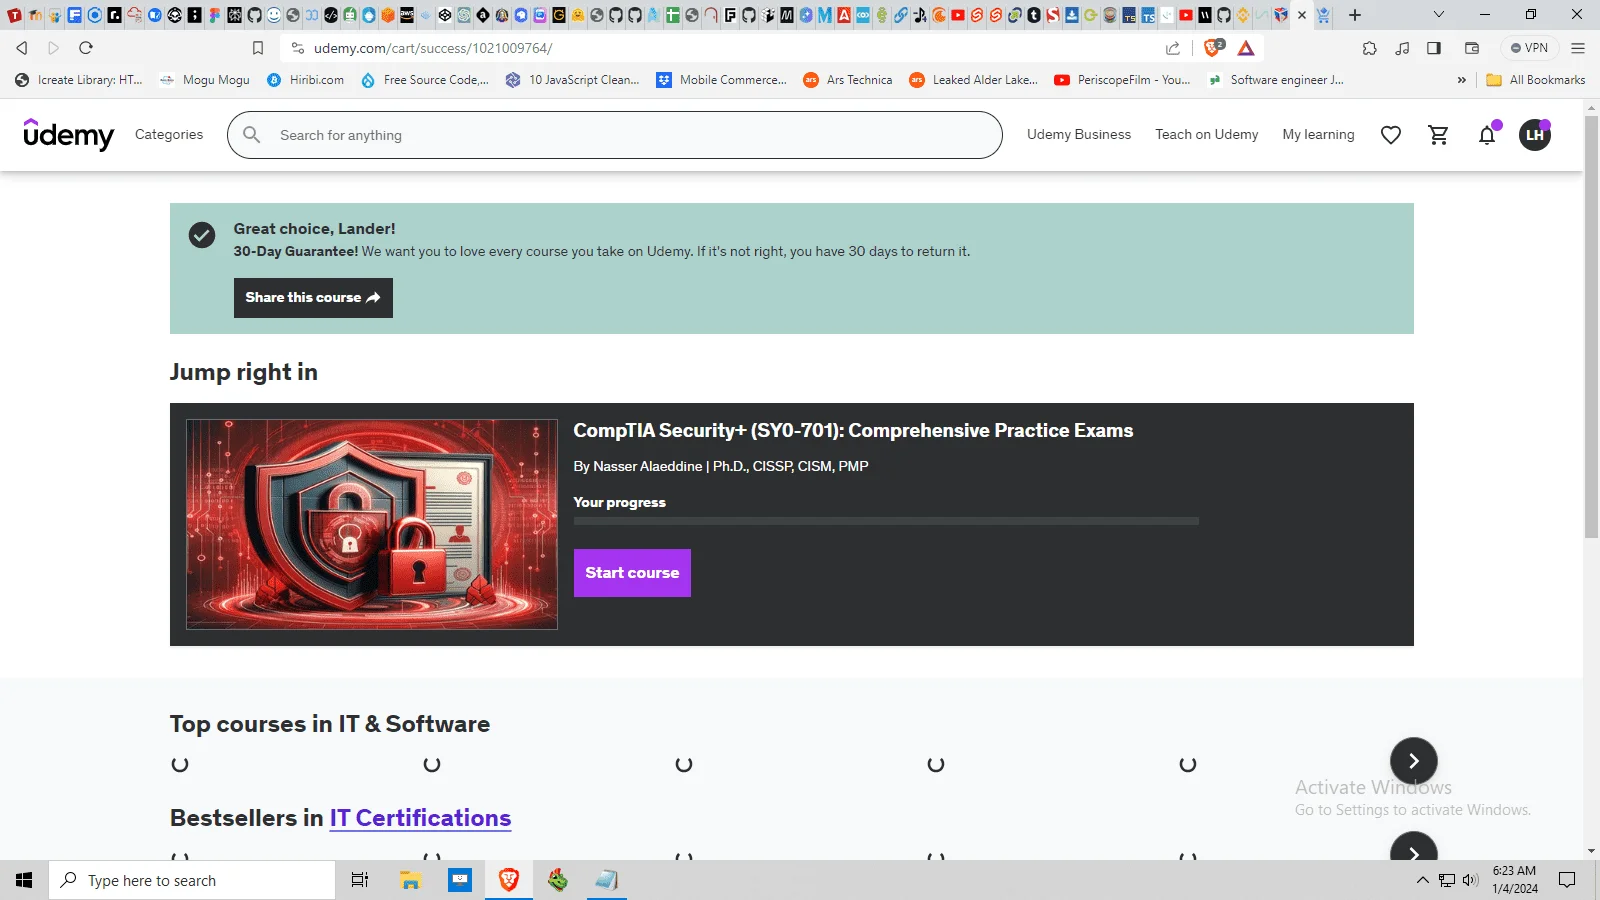Show hidden bookmarks overflow chevron
The height and width of the screenshot is (900, 1600).
pyautogui.click(x=1461, y=80)
